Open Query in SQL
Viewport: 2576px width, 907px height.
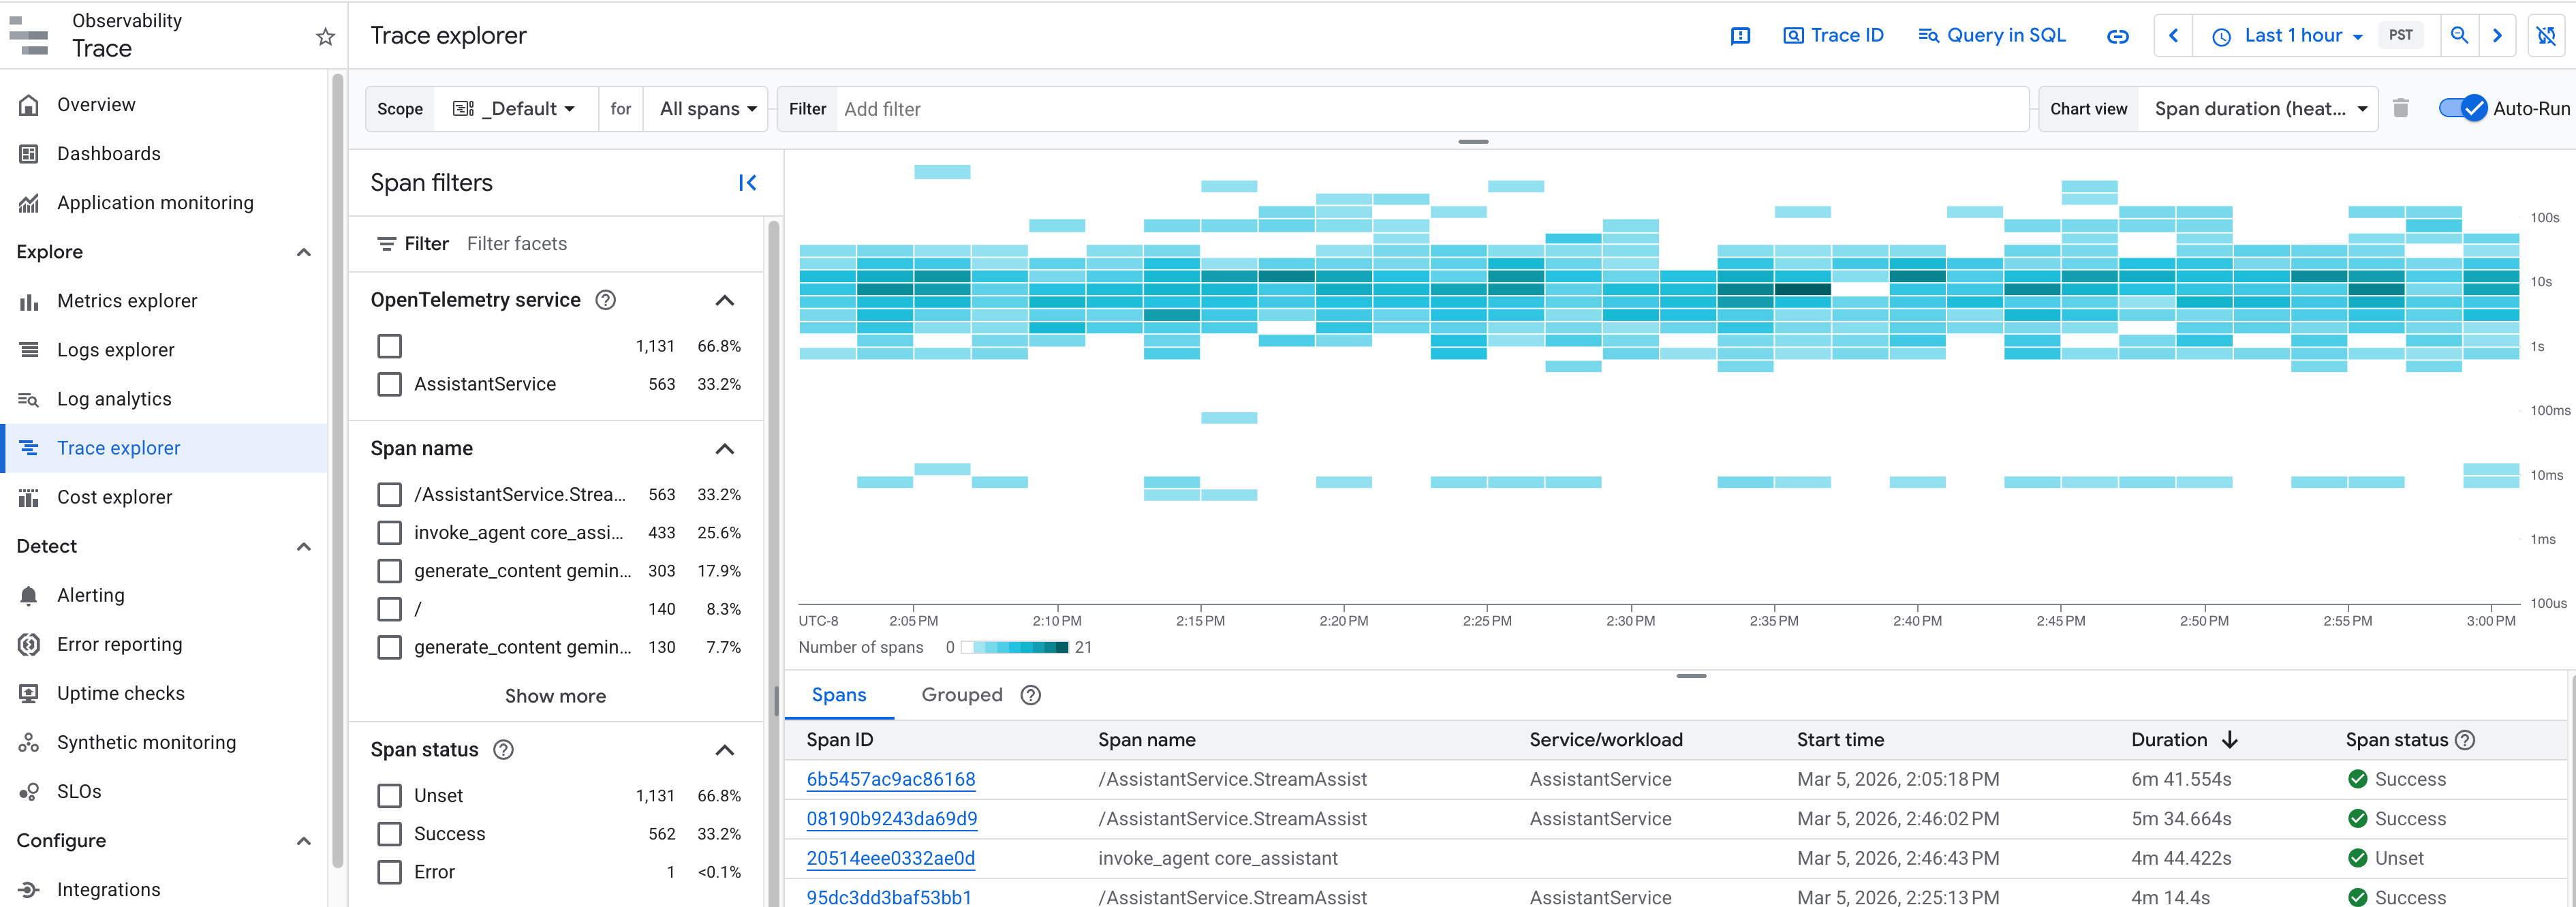[1991, 35]
